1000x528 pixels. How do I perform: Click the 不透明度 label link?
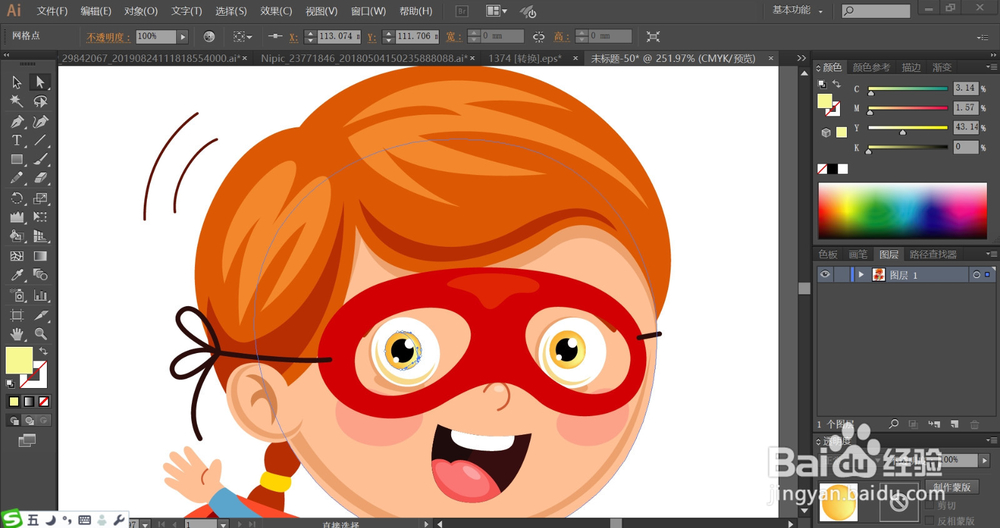click(x=108, y=38)
